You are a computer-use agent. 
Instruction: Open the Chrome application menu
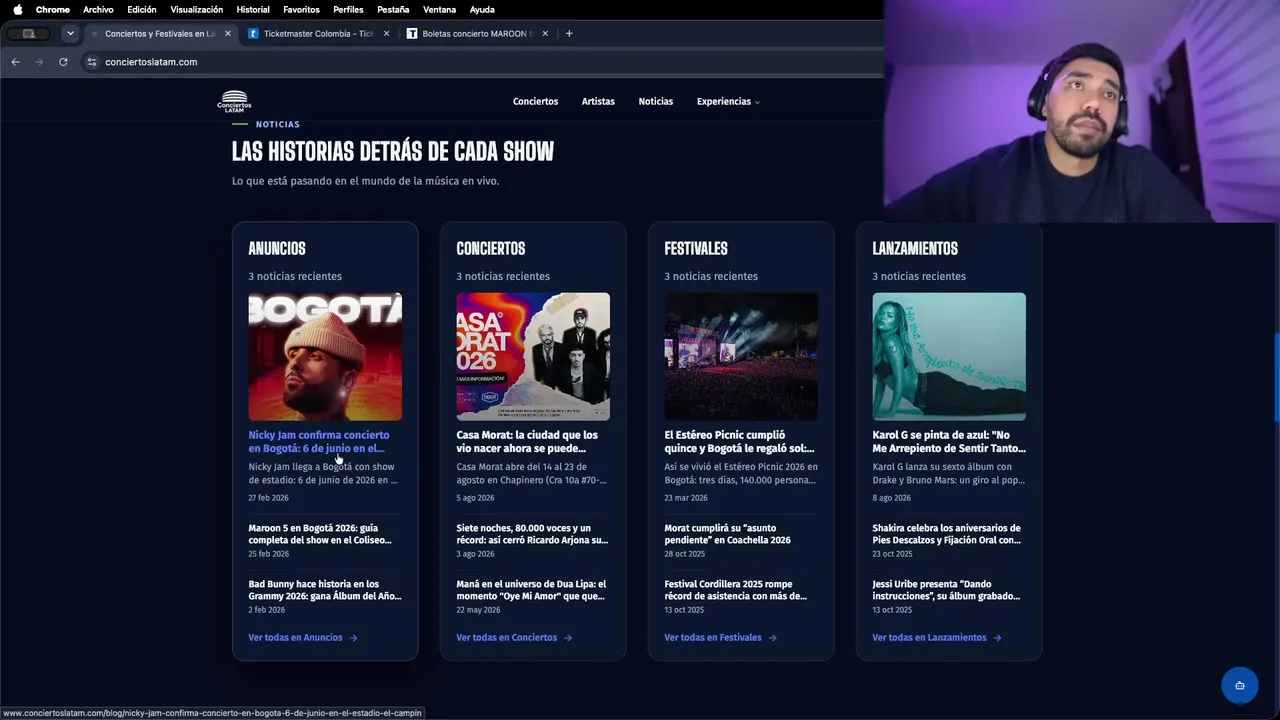click(53, 9)
